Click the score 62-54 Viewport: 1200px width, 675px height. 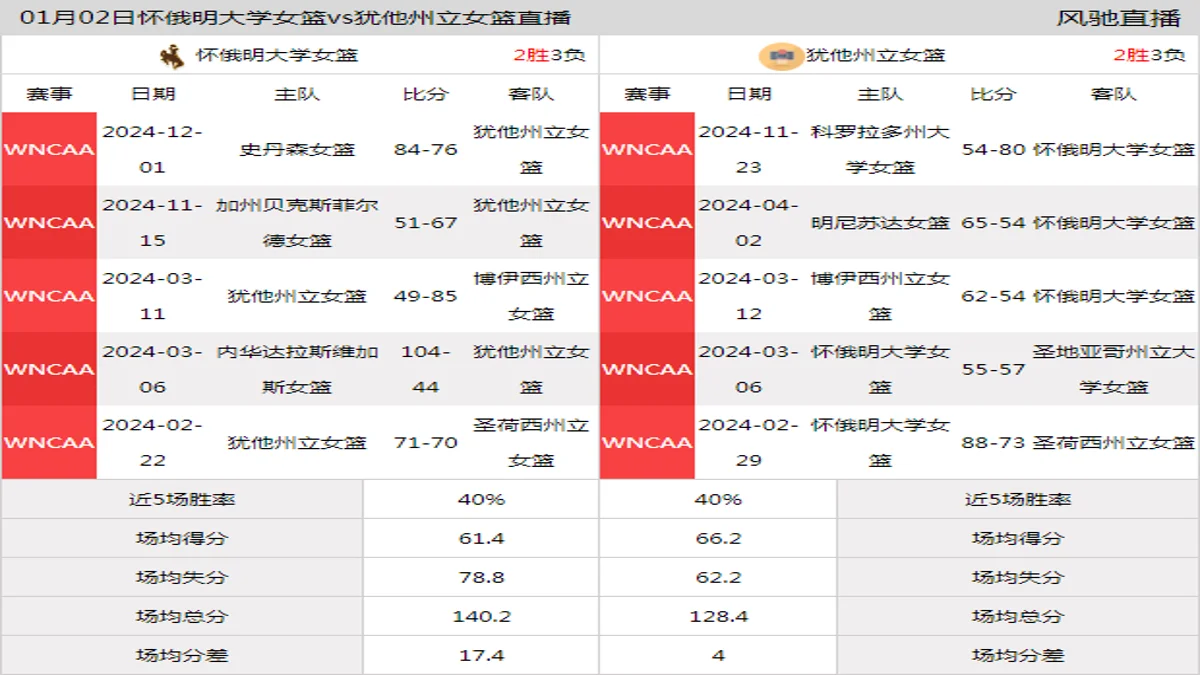993,295
